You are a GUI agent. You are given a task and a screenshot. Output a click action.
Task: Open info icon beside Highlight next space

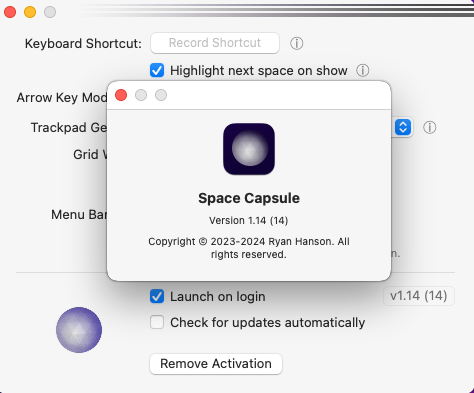pyautogui.click(x=362, y=70)
